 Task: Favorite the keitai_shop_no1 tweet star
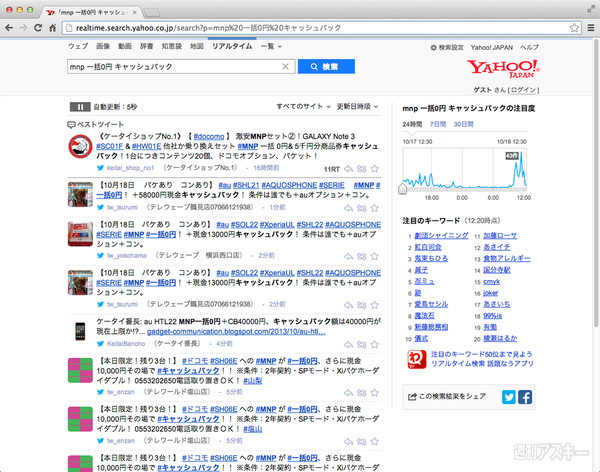tap(375, 169)
